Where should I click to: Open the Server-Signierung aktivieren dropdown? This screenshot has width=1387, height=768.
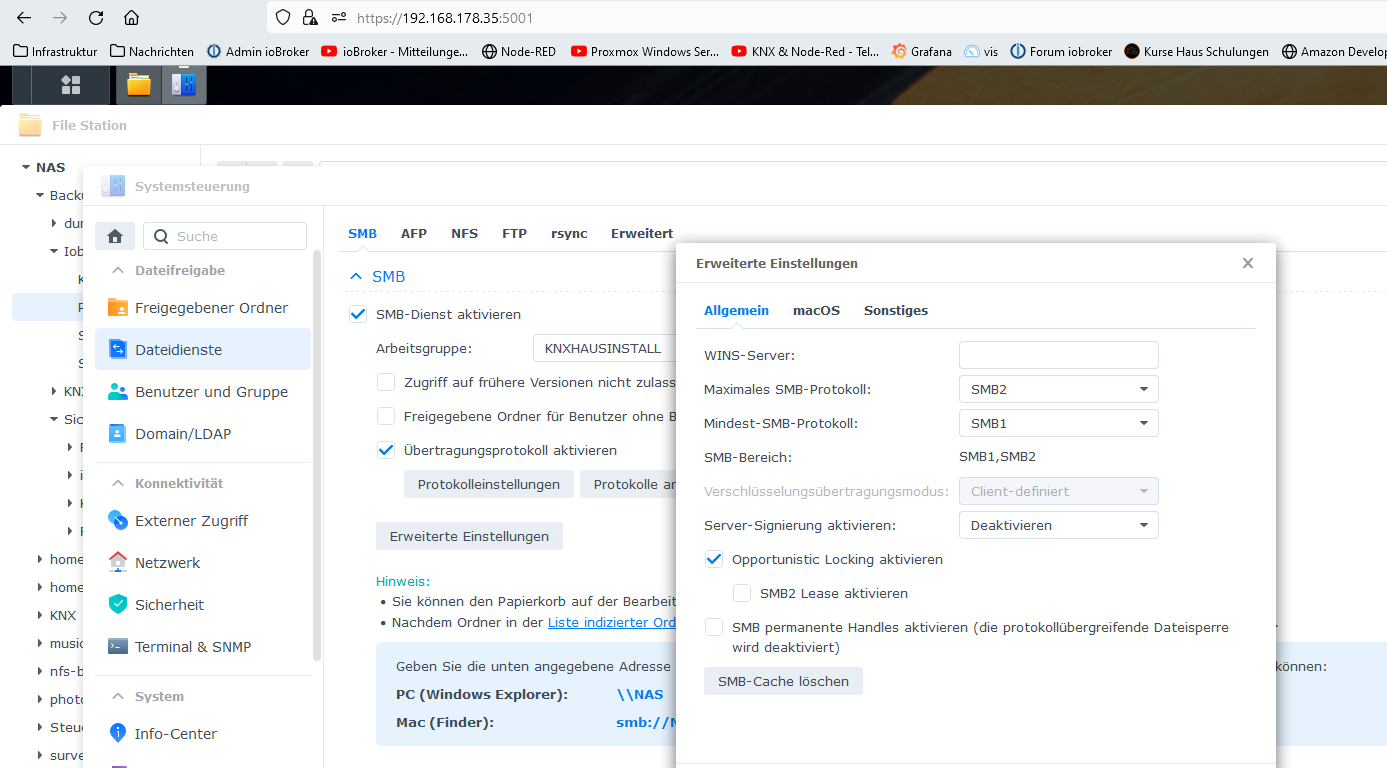(x=1058, y=525)
